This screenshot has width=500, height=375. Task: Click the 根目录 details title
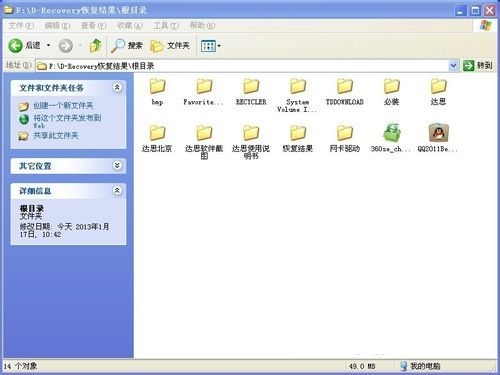[x=32, y=209]
